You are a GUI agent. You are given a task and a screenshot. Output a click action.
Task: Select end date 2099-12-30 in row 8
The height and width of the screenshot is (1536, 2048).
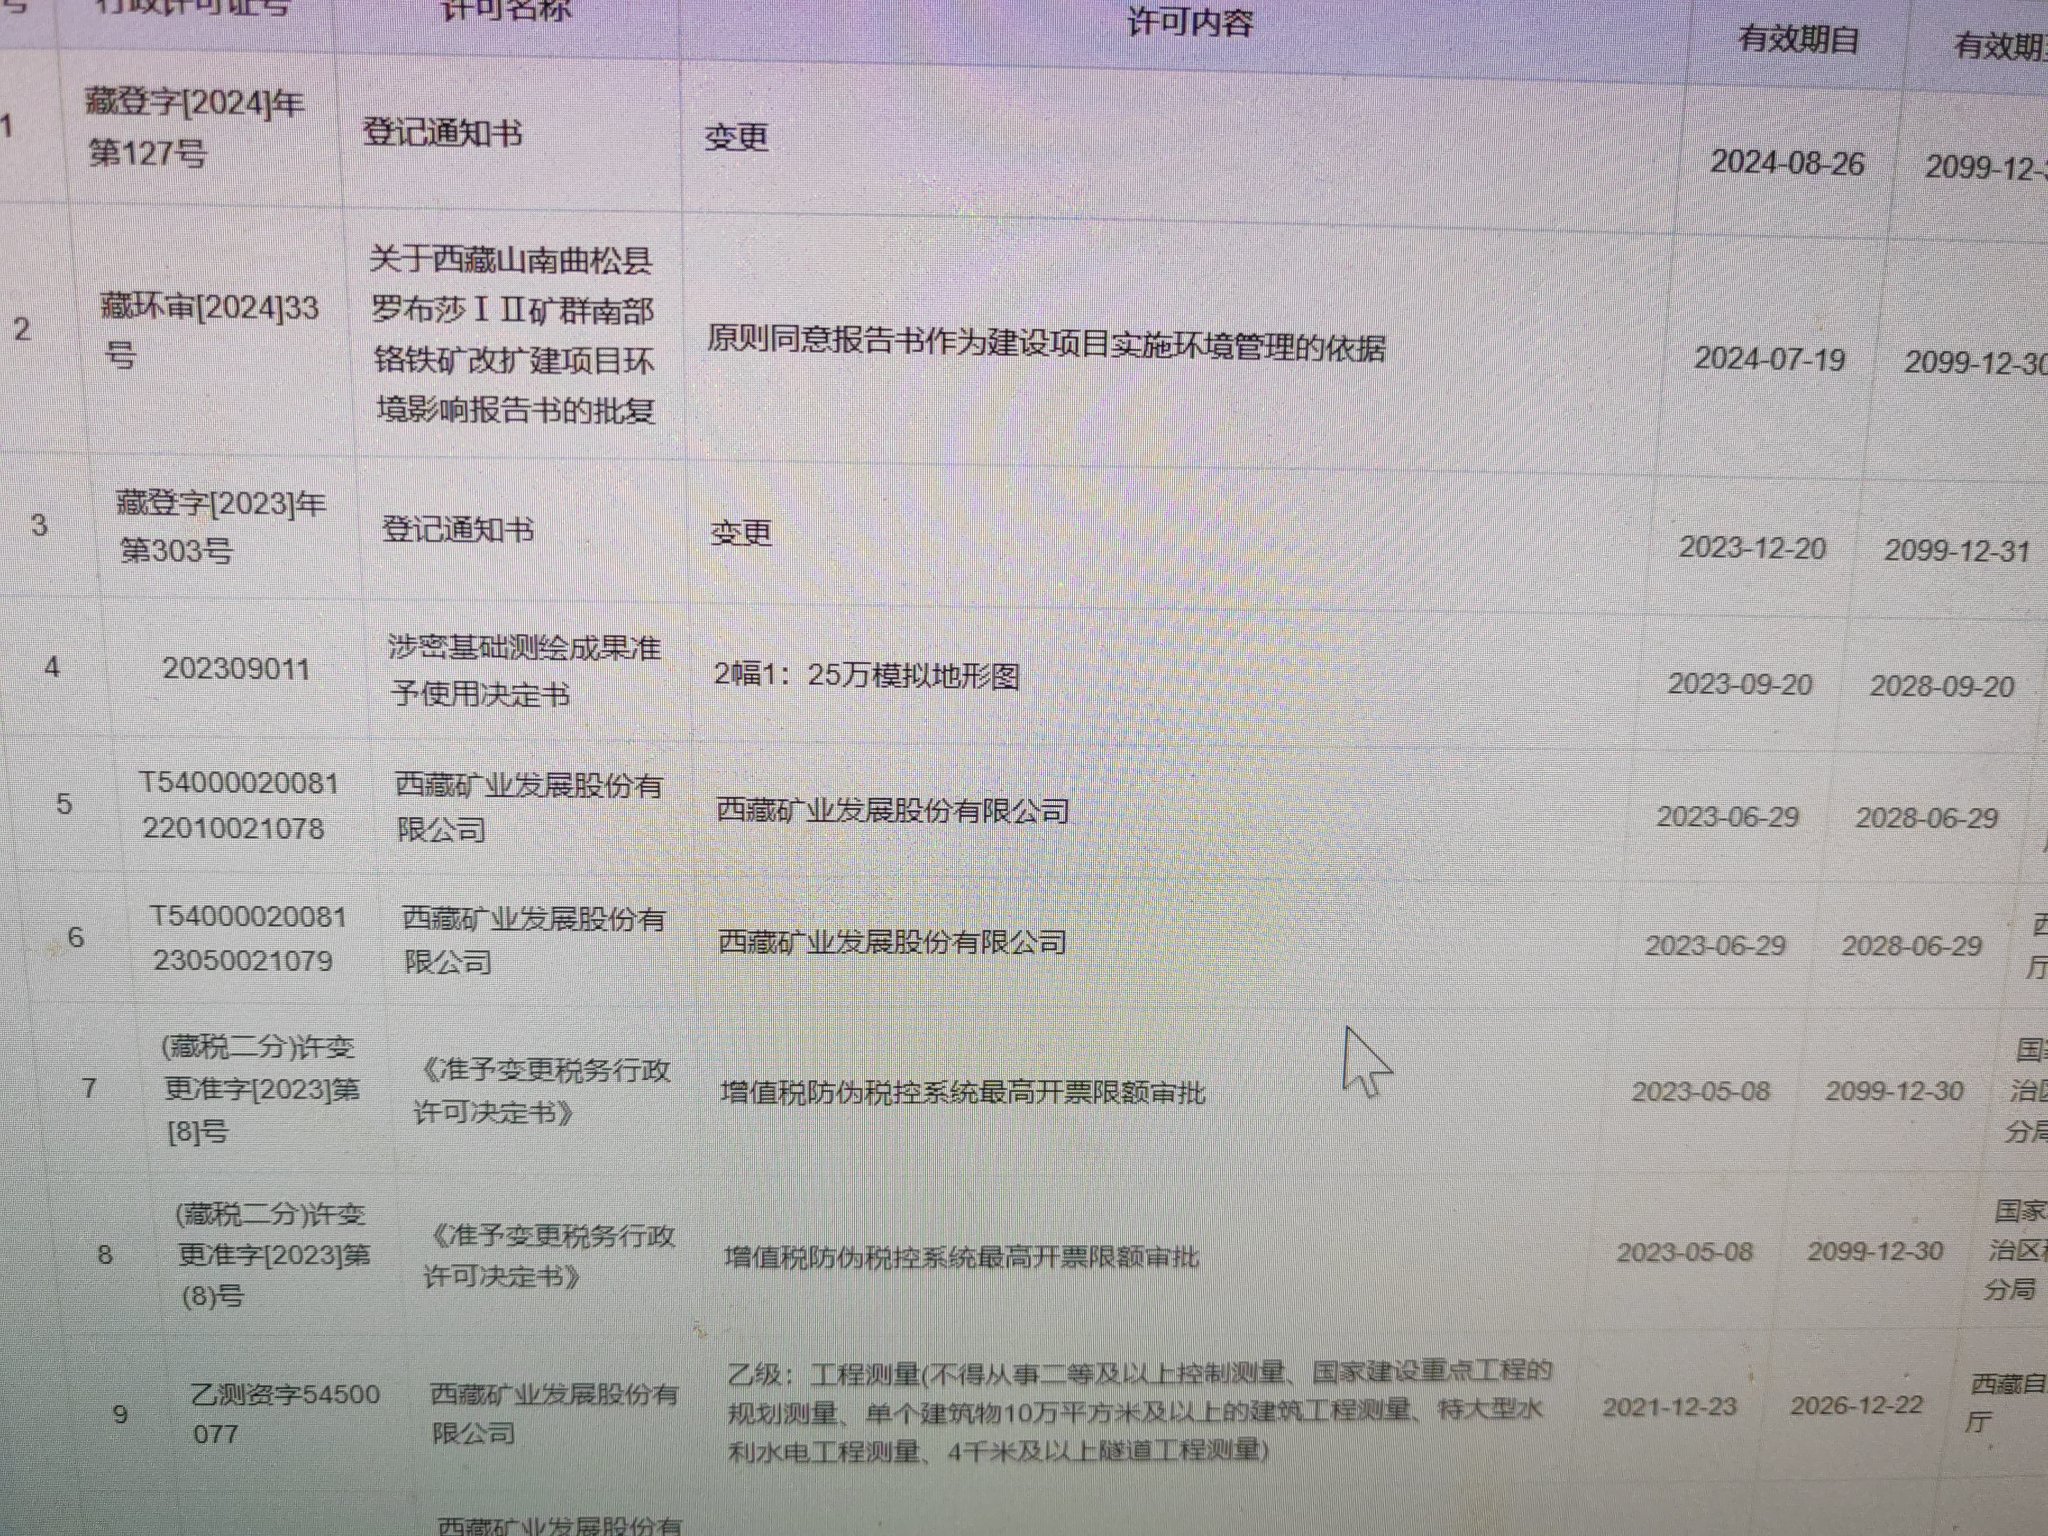(x=1875, y=1251)
